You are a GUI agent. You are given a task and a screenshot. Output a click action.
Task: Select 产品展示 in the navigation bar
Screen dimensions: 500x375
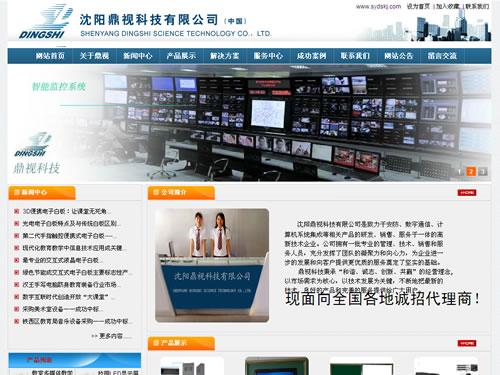click(x=181, y=56)
